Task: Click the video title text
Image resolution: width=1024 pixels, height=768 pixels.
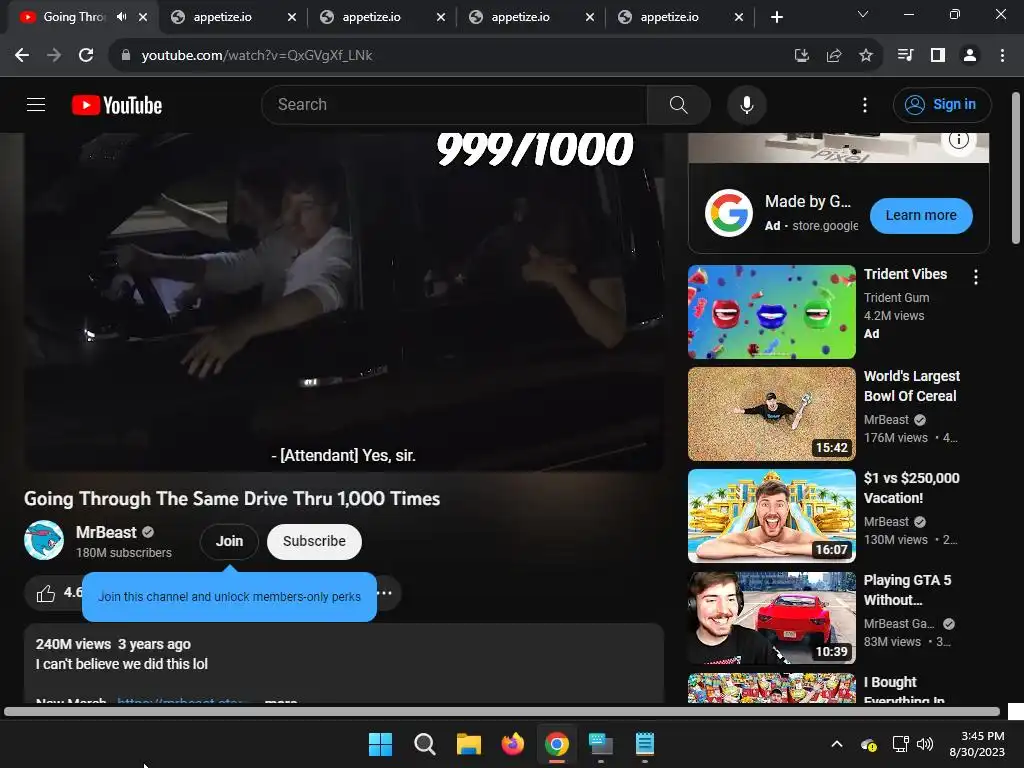Action: [232, 499]
